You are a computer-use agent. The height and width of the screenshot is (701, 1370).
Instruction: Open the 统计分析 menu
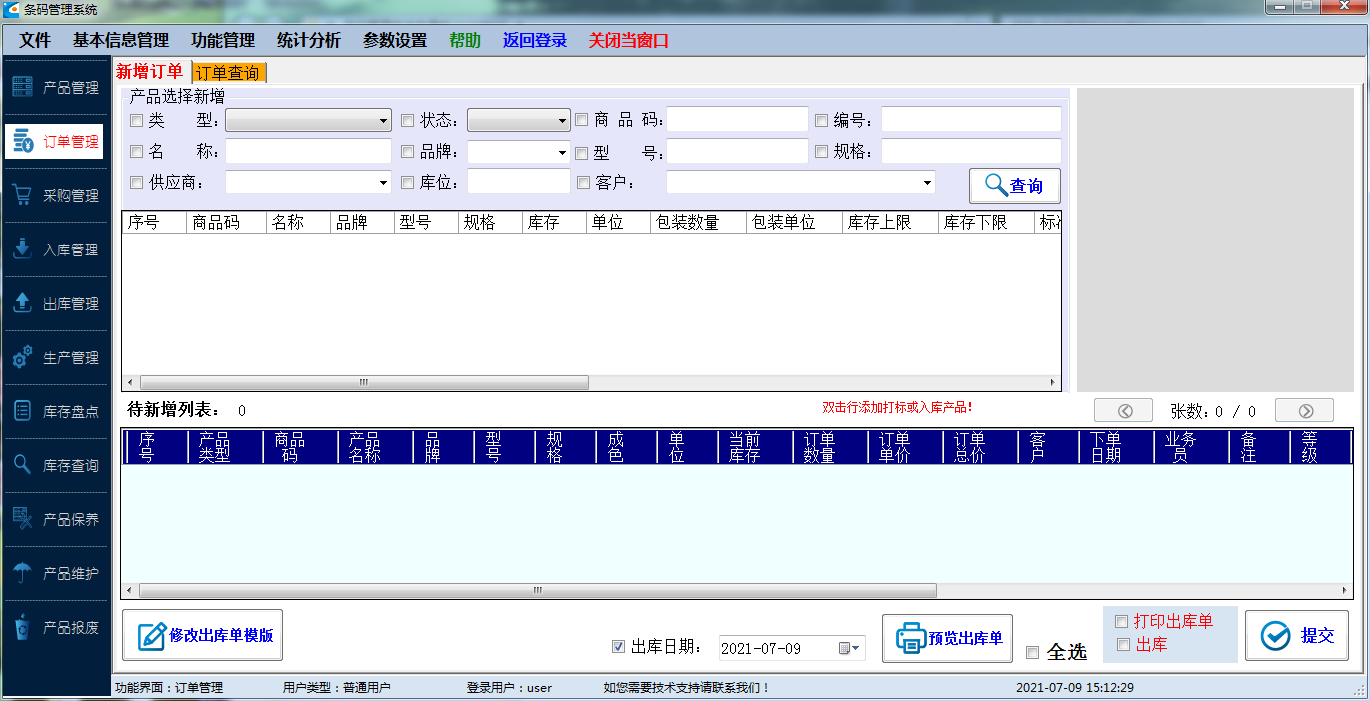pos(309,41)
